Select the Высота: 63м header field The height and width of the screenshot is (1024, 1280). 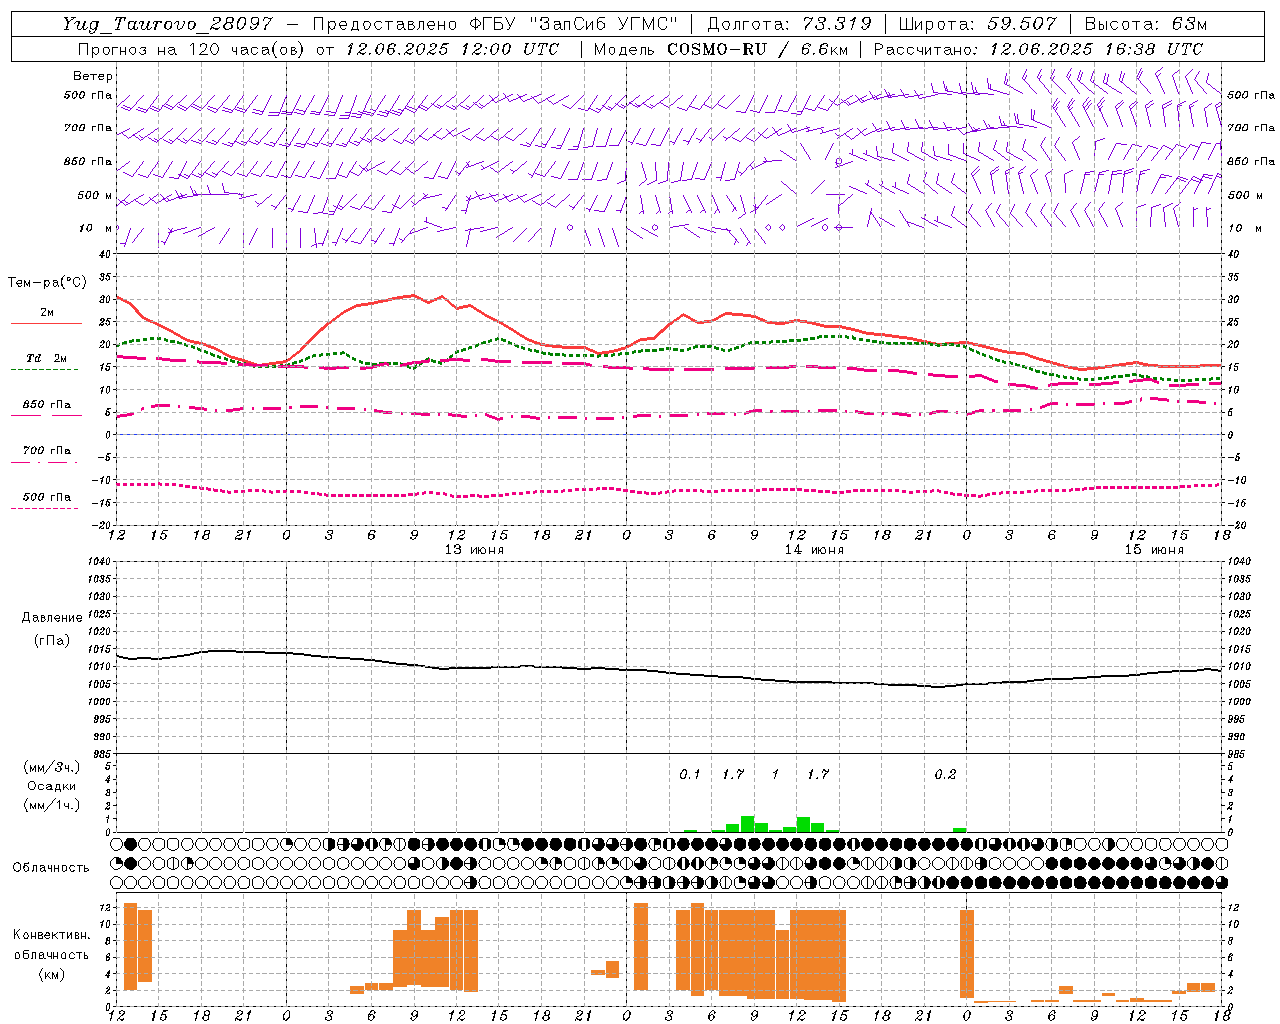pyautogui.click(x=1145, y=24)
